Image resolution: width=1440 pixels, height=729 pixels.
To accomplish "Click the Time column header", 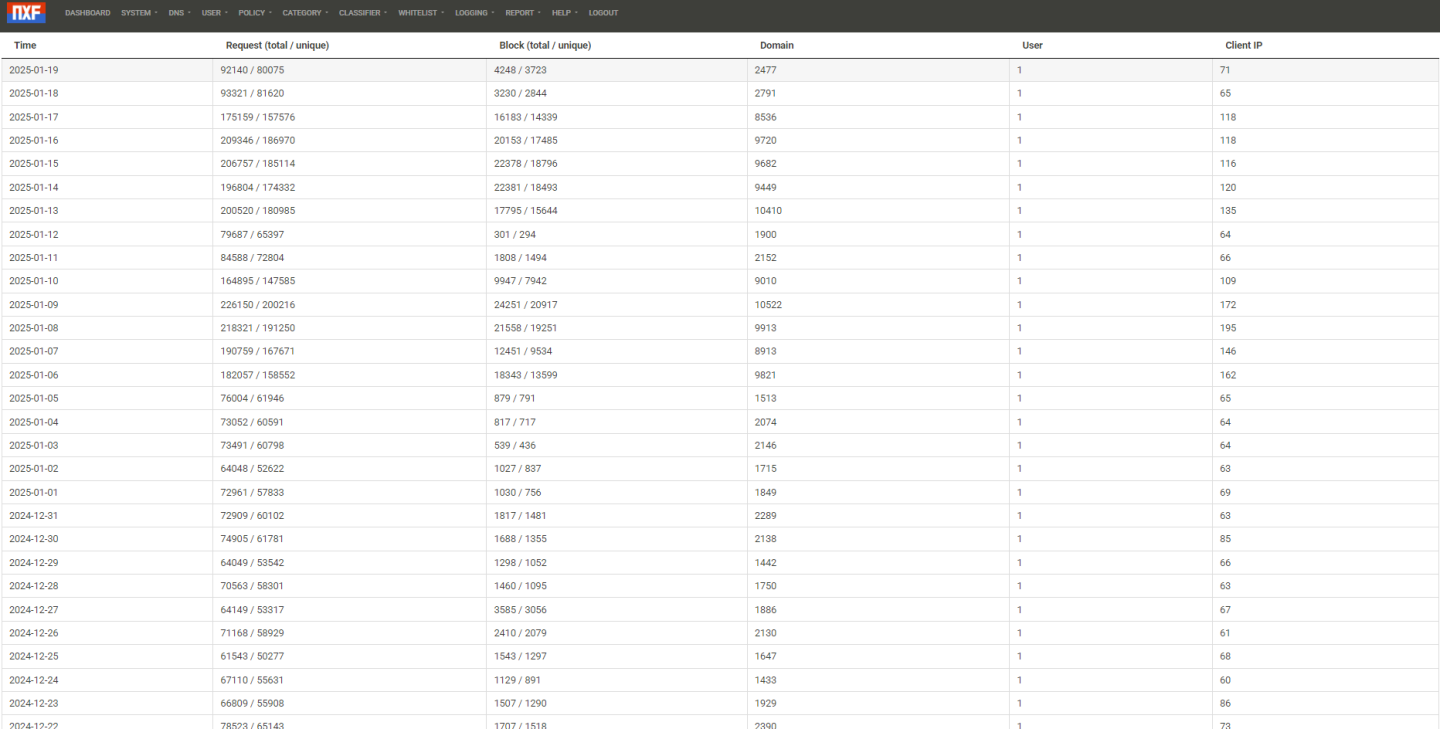I will point(25,45).
